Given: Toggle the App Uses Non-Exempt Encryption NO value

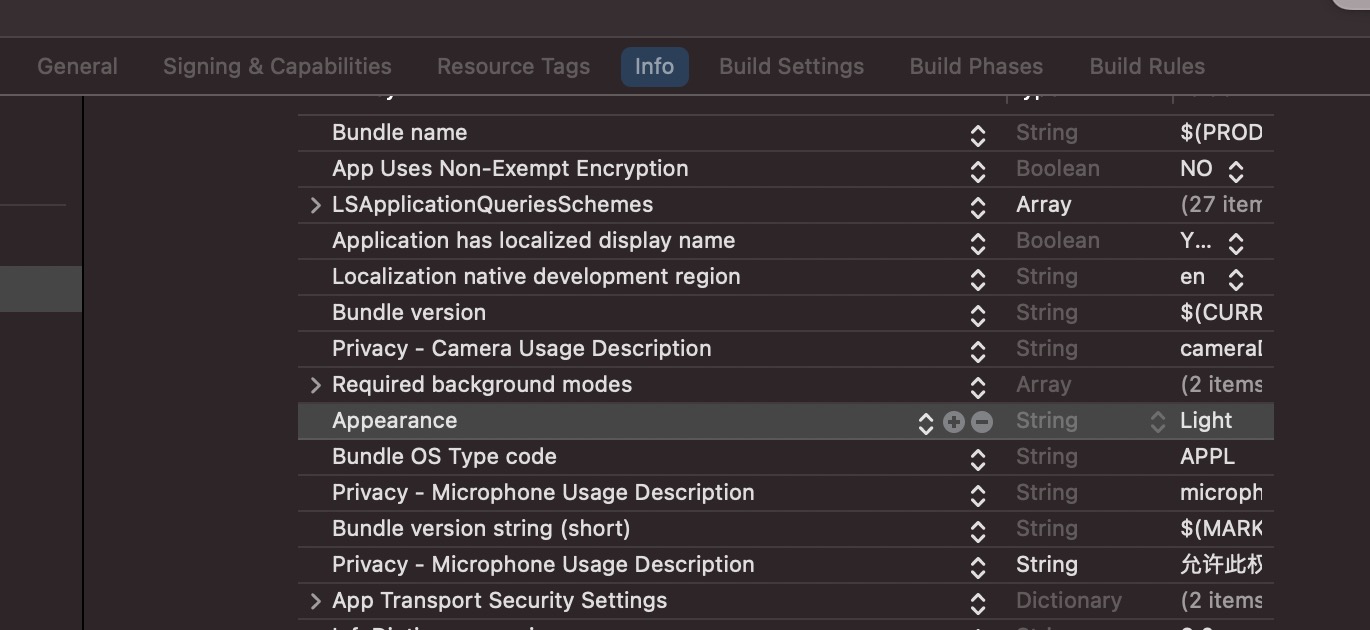Looking at the screenshot, I should pyautogui.click(x=1236, y=171).
